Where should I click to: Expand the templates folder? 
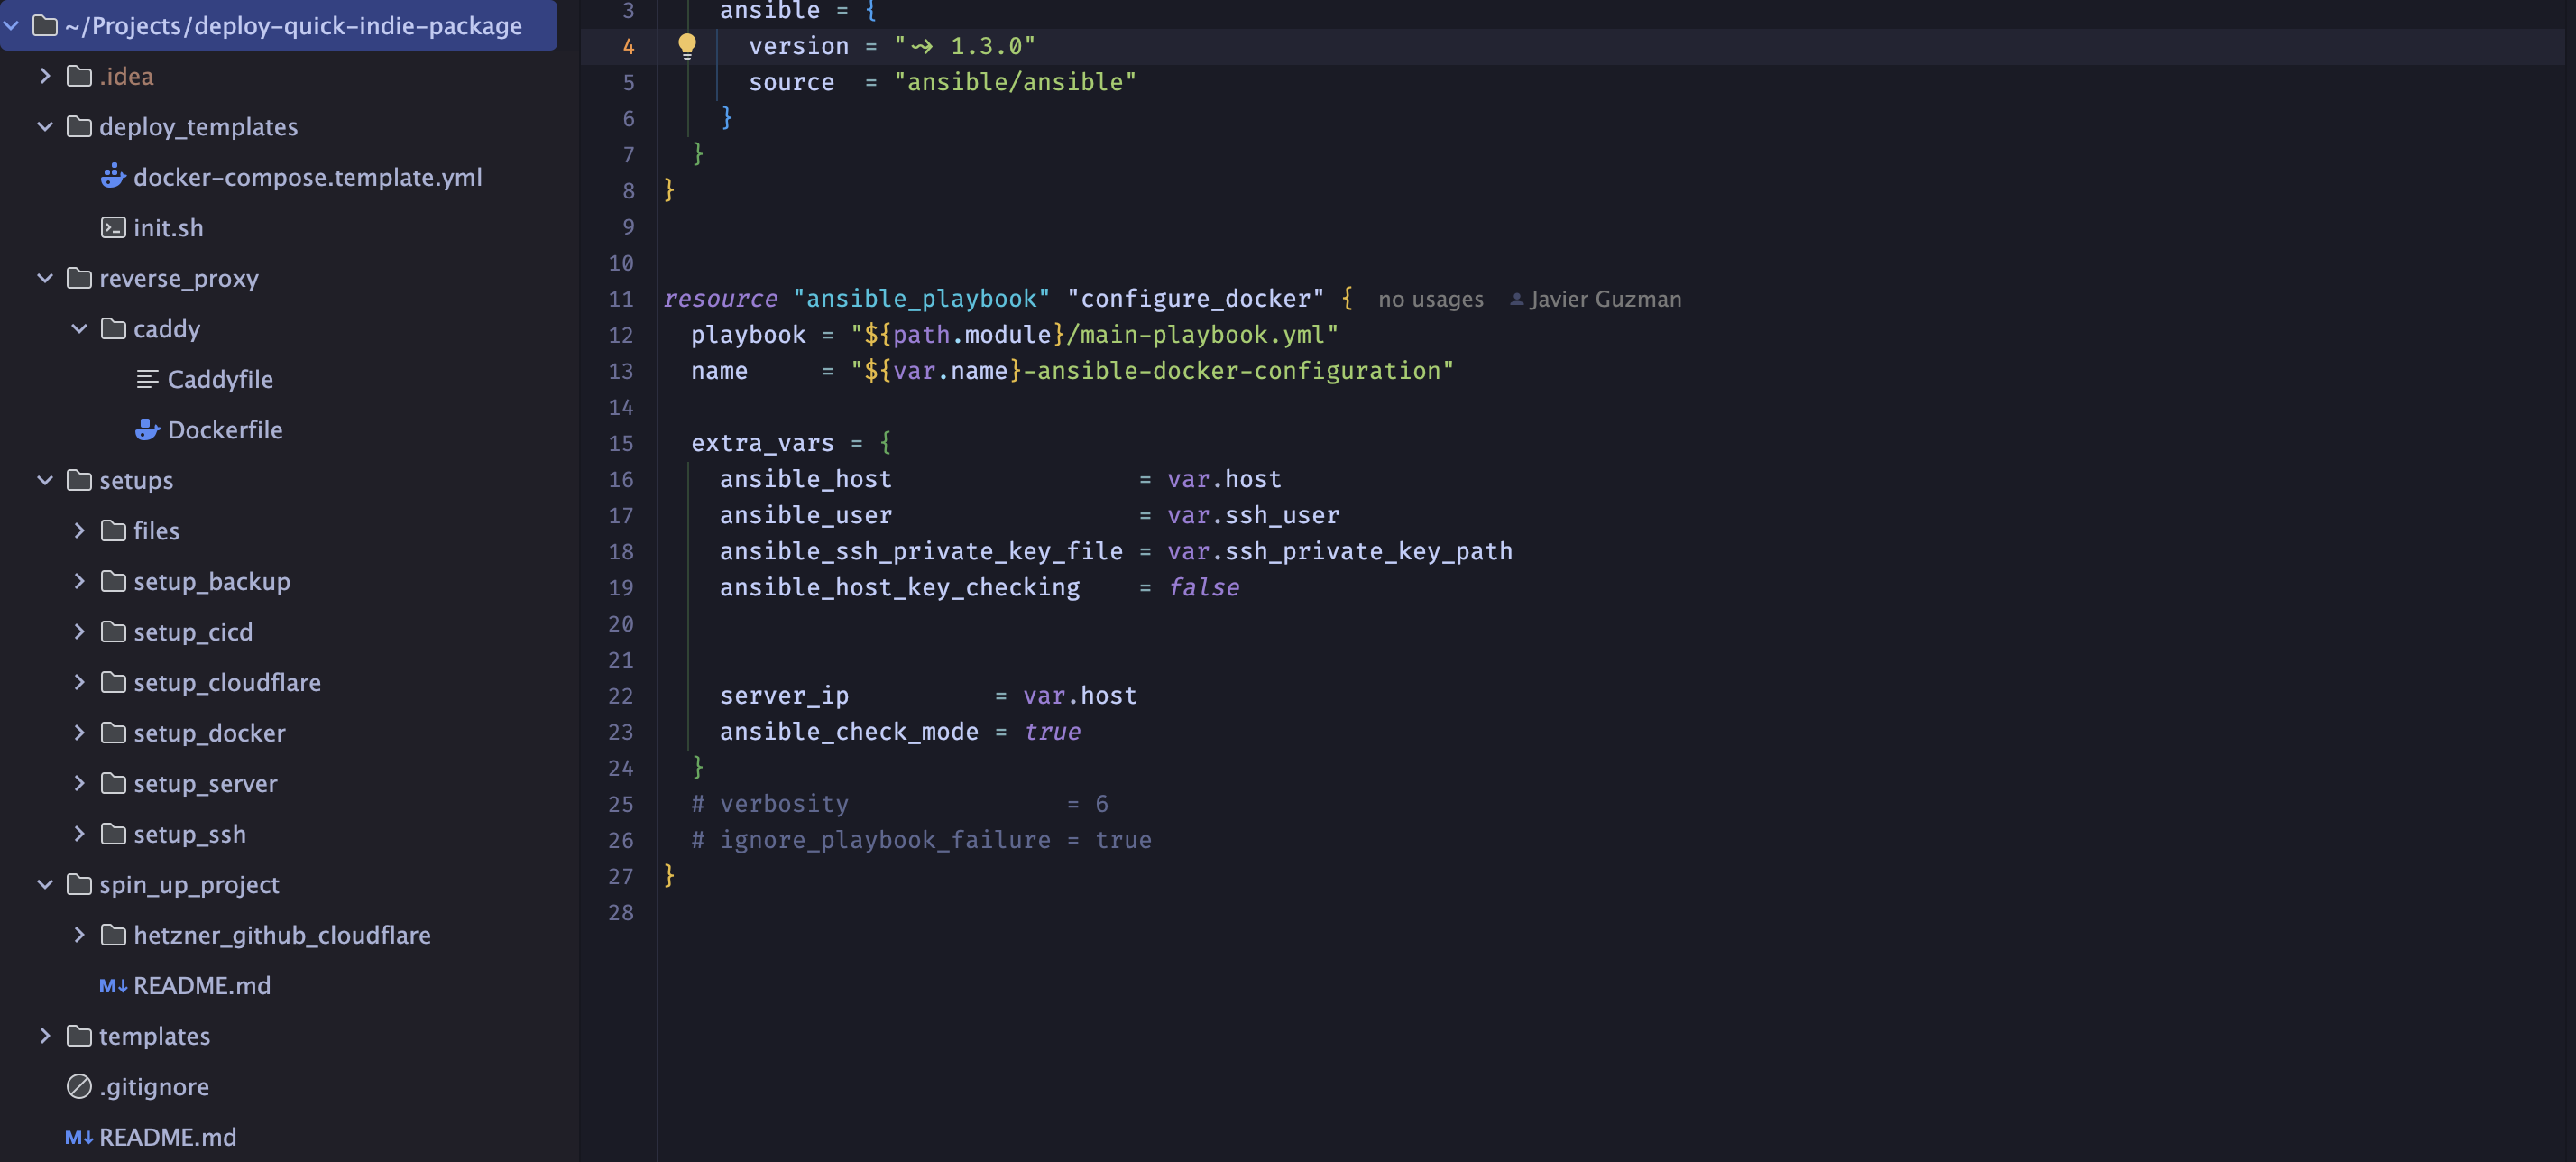click(45, 1036)
